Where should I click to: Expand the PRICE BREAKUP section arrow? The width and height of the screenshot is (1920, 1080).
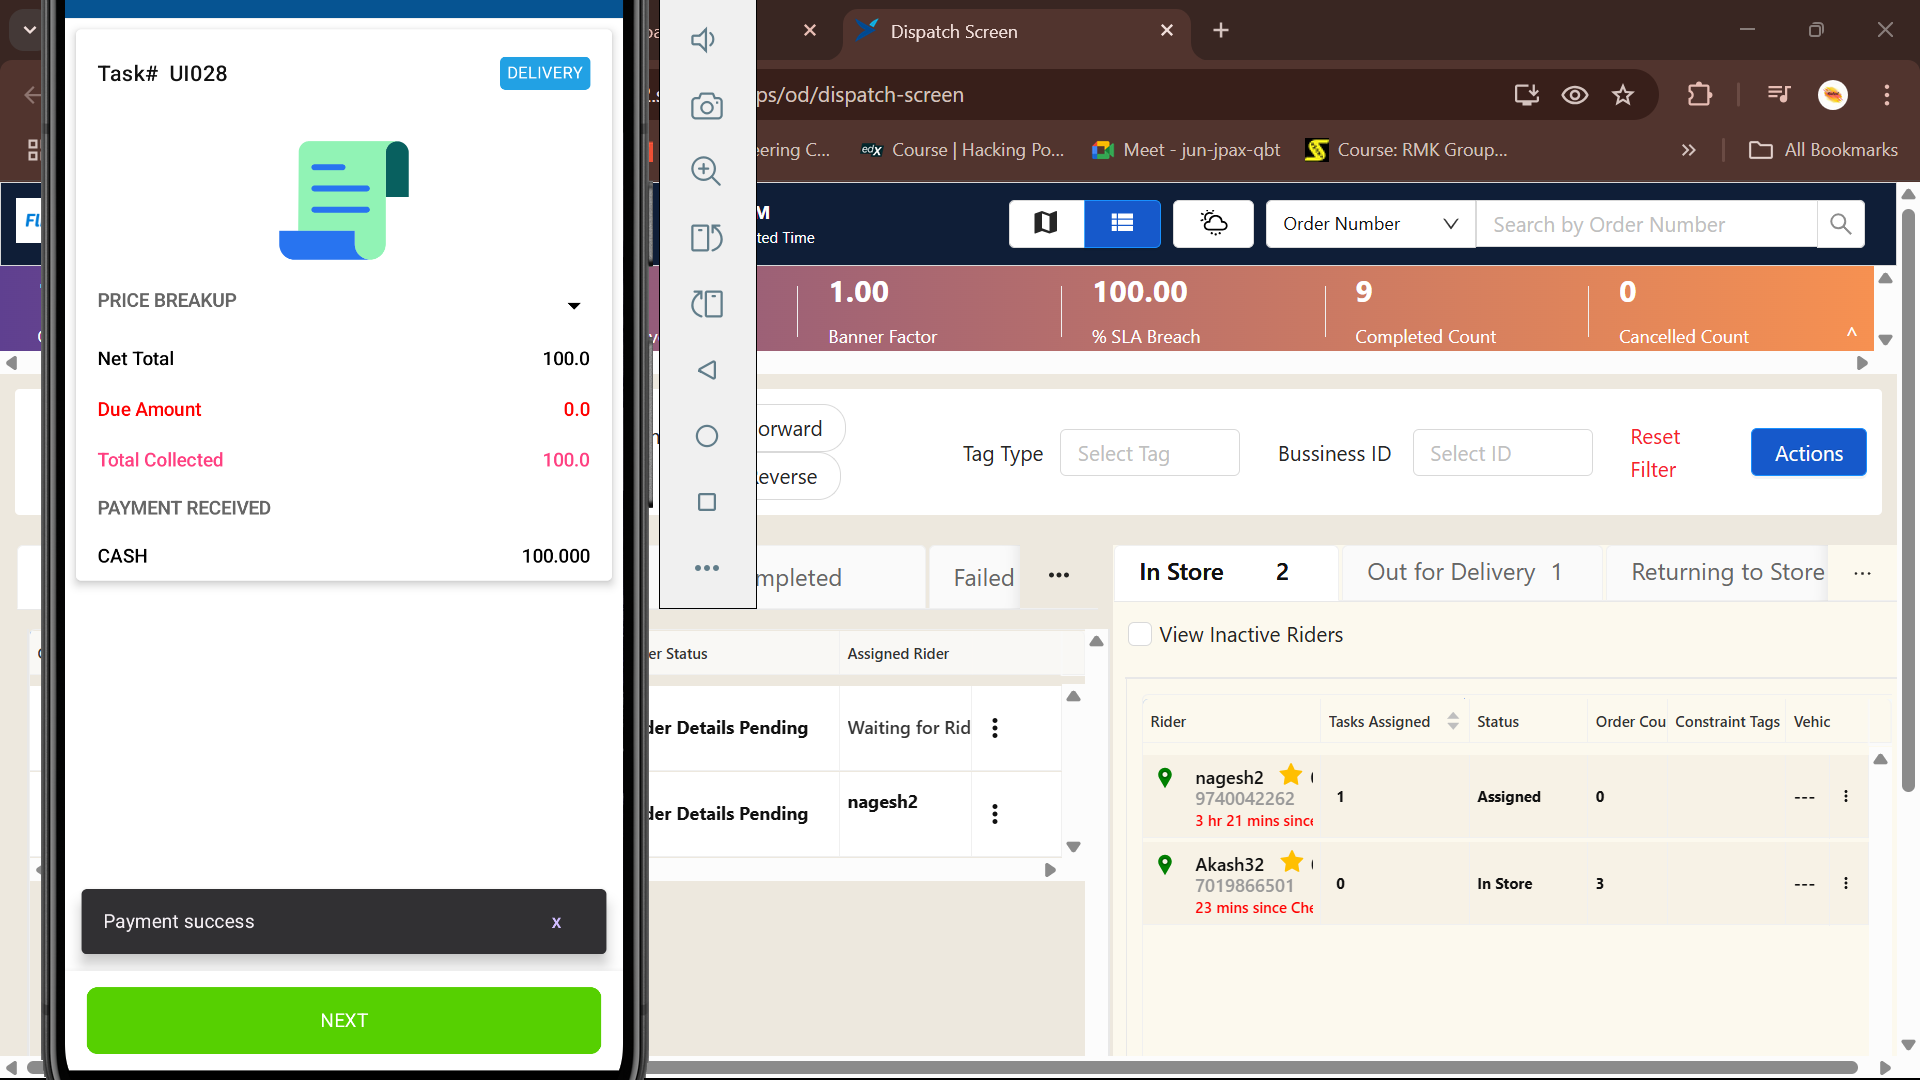click(574, 305)
